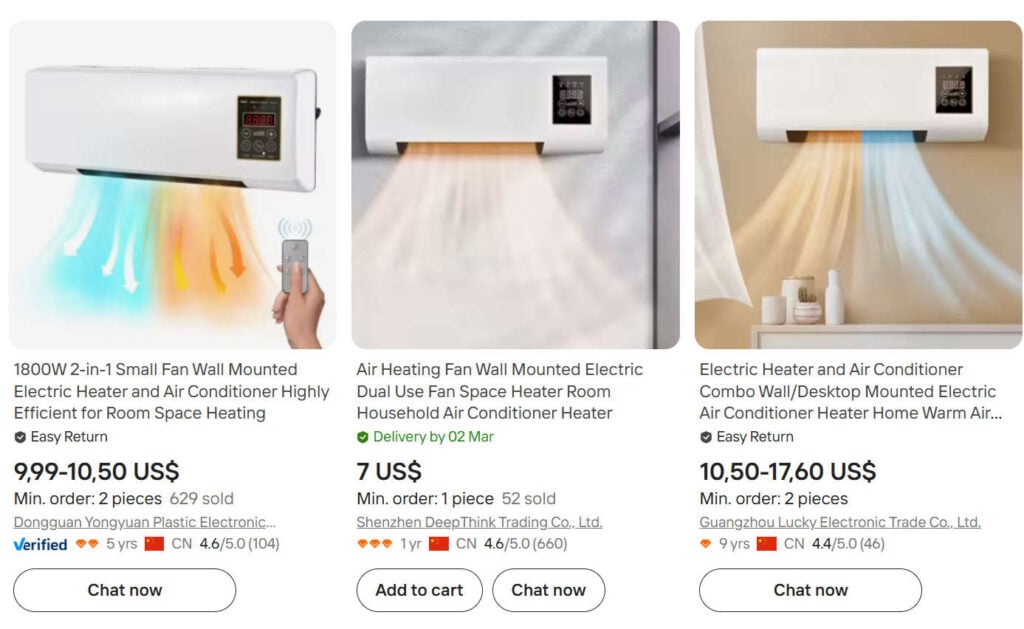Open the 1800W 2-in-1 heater product image
This screenshot has height=629, width=1024.
[x=172, y=185]
